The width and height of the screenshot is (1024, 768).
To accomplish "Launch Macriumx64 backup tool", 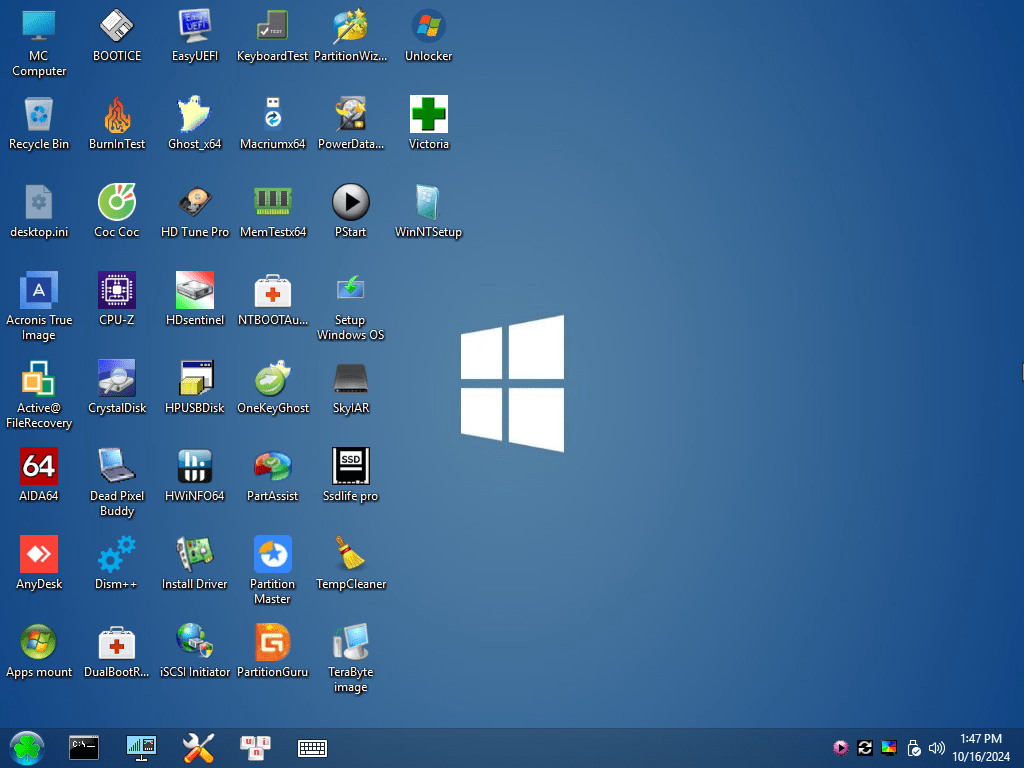I will click(272, 123).
